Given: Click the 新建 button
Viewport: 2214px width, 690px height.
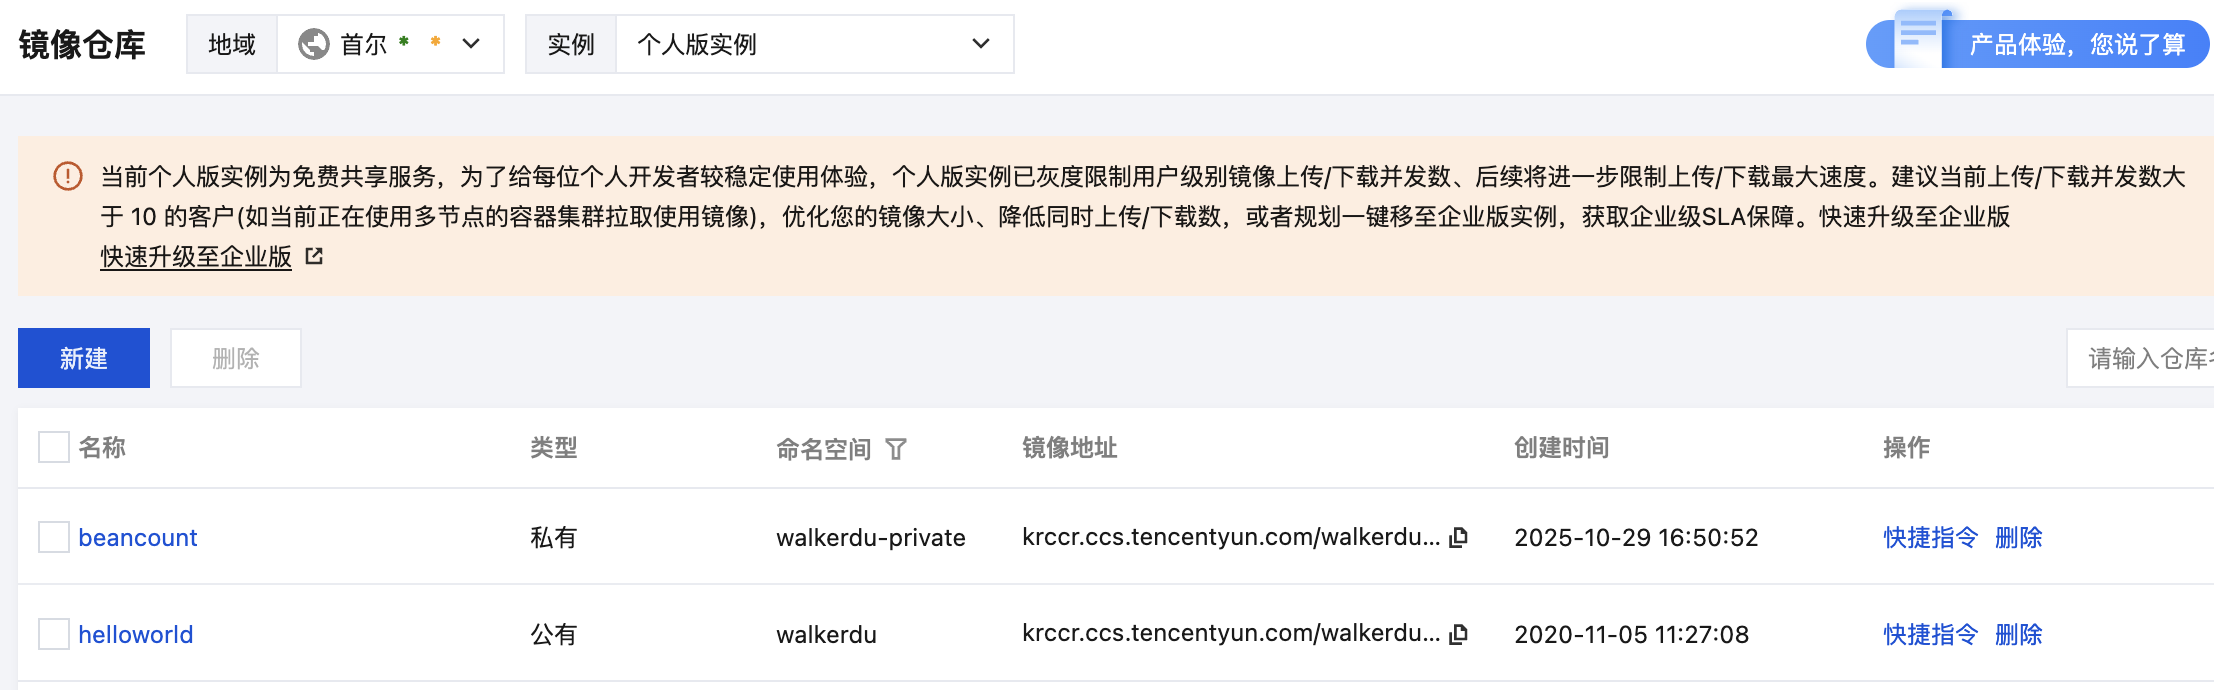Looking at the screenshot, I should 84,358.
